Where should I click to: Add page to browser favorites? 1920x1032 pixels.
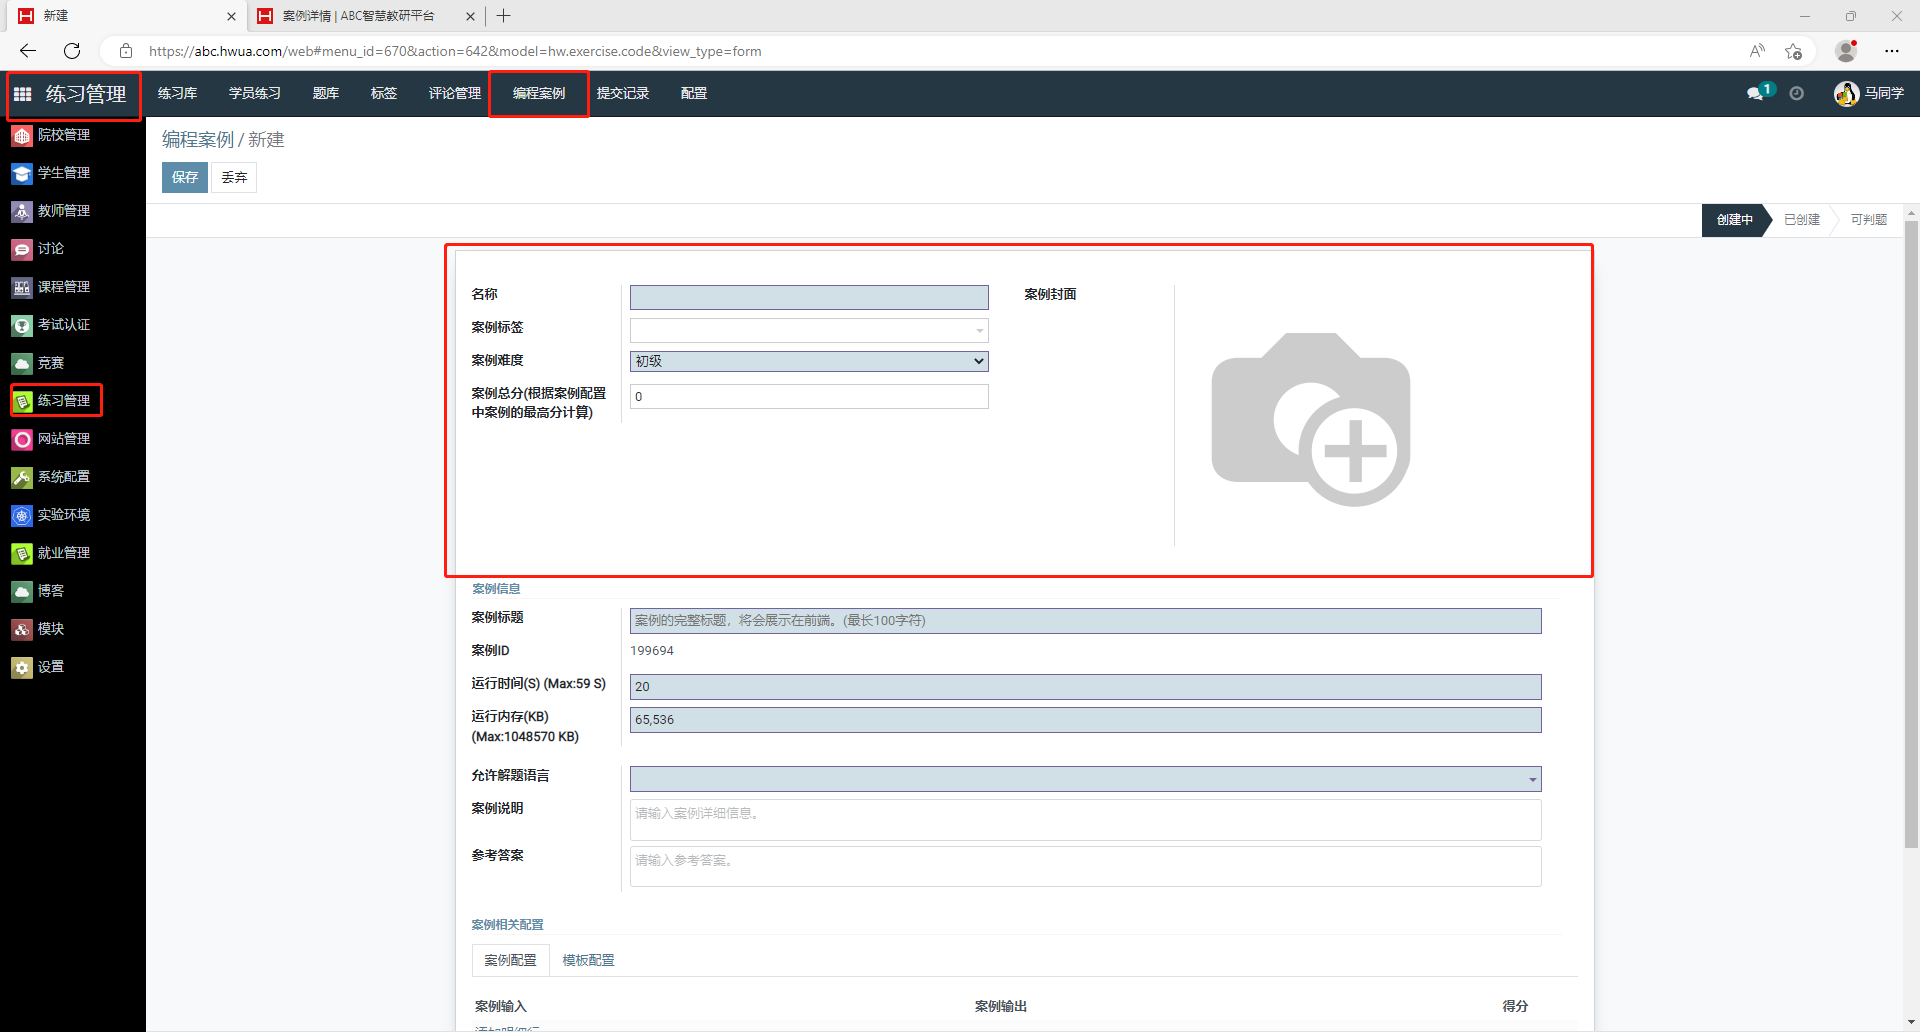tap(1794, 51)
